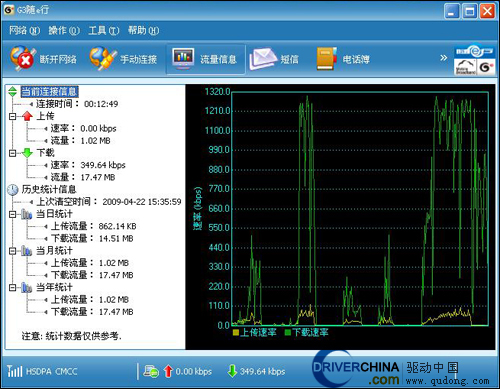Select the 当前连接信息 tree item

tap(49, 91)
